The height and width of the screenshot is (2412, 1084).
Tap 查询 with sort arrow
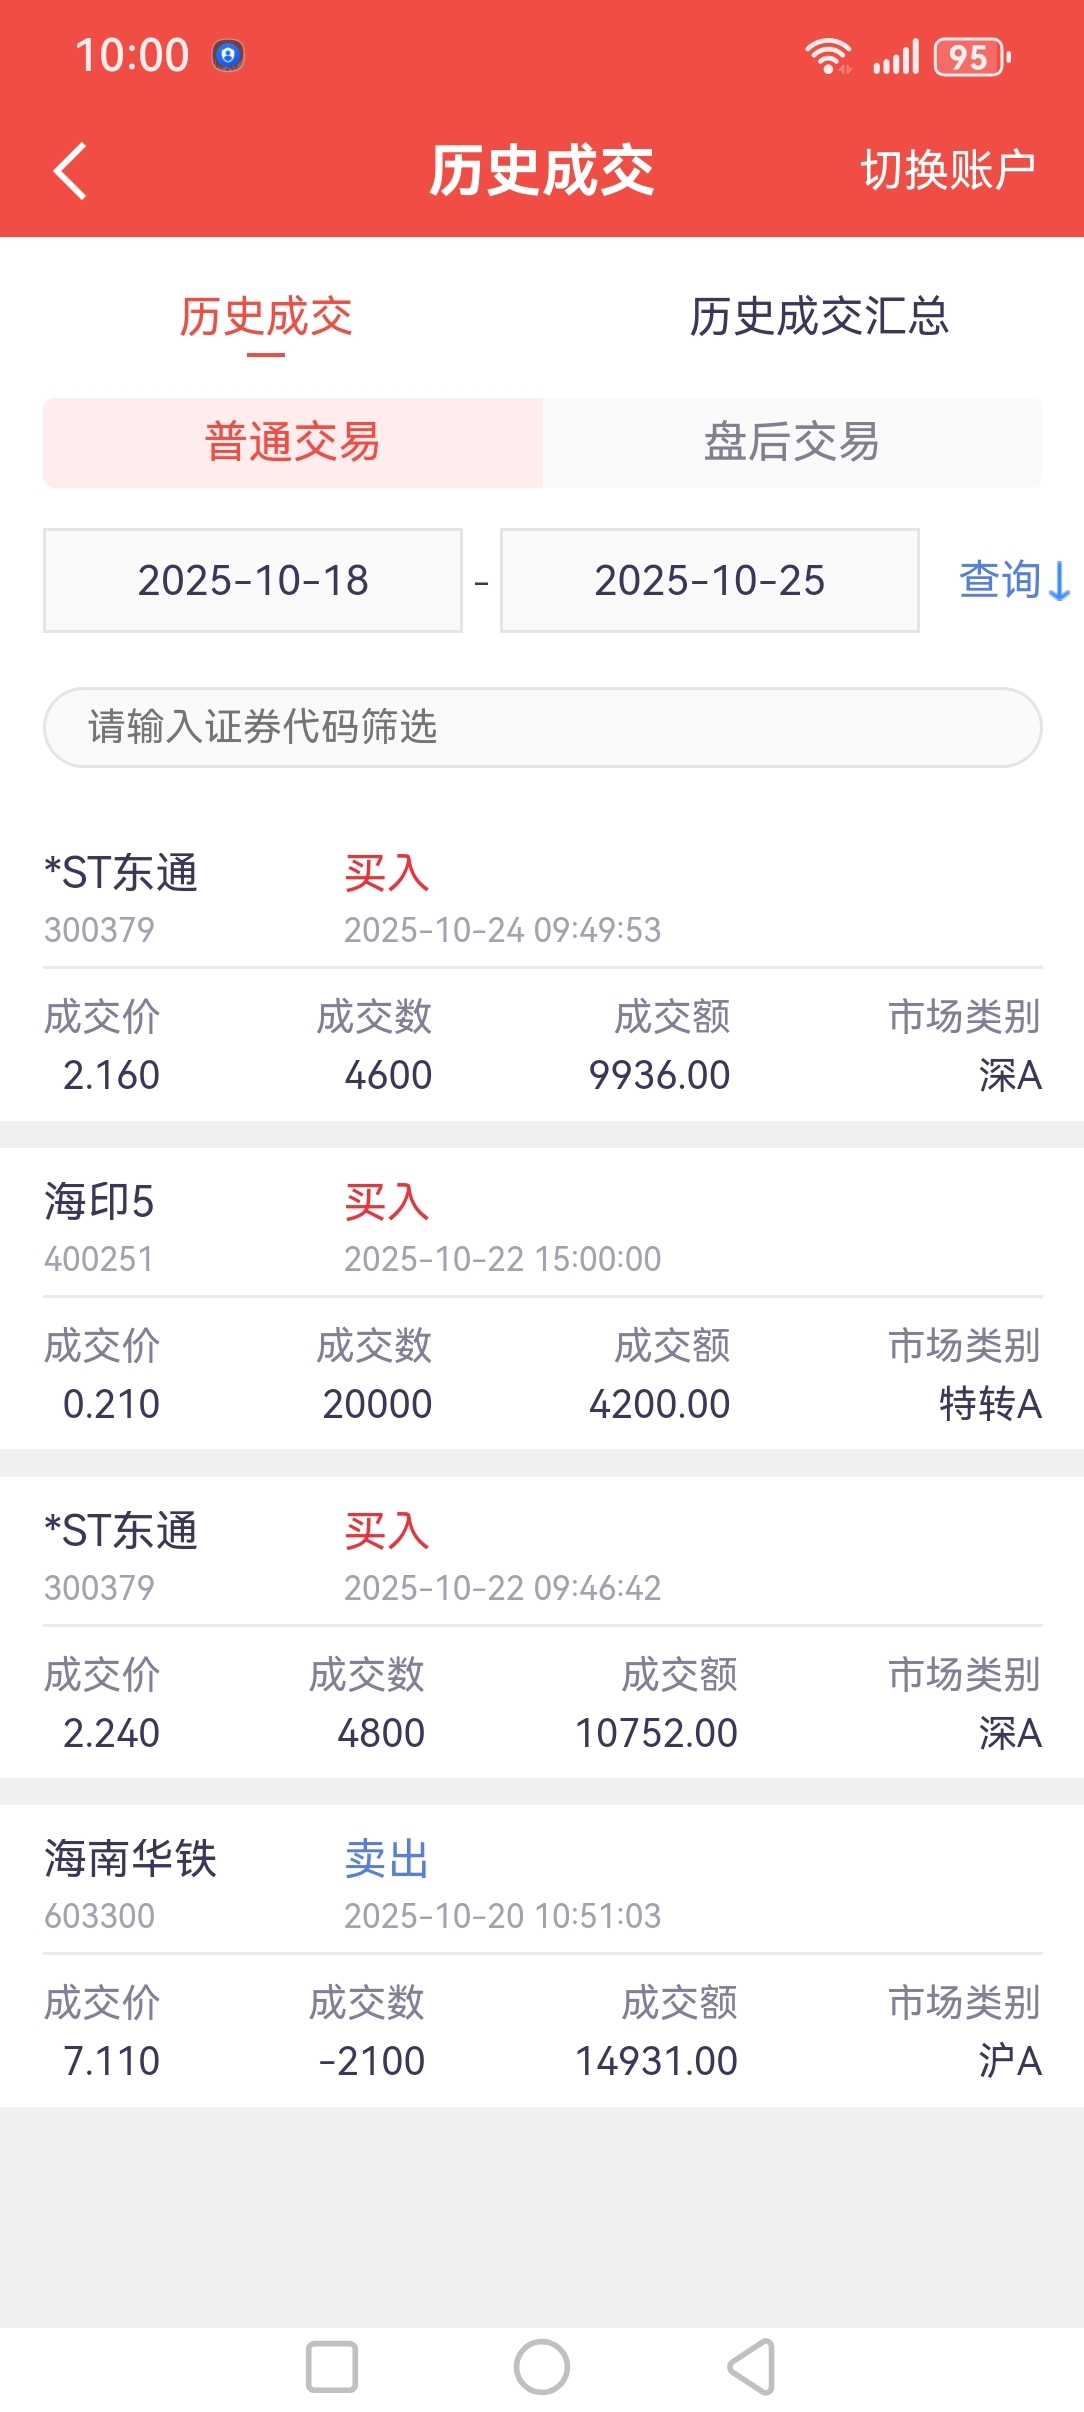click(1012, 580)
